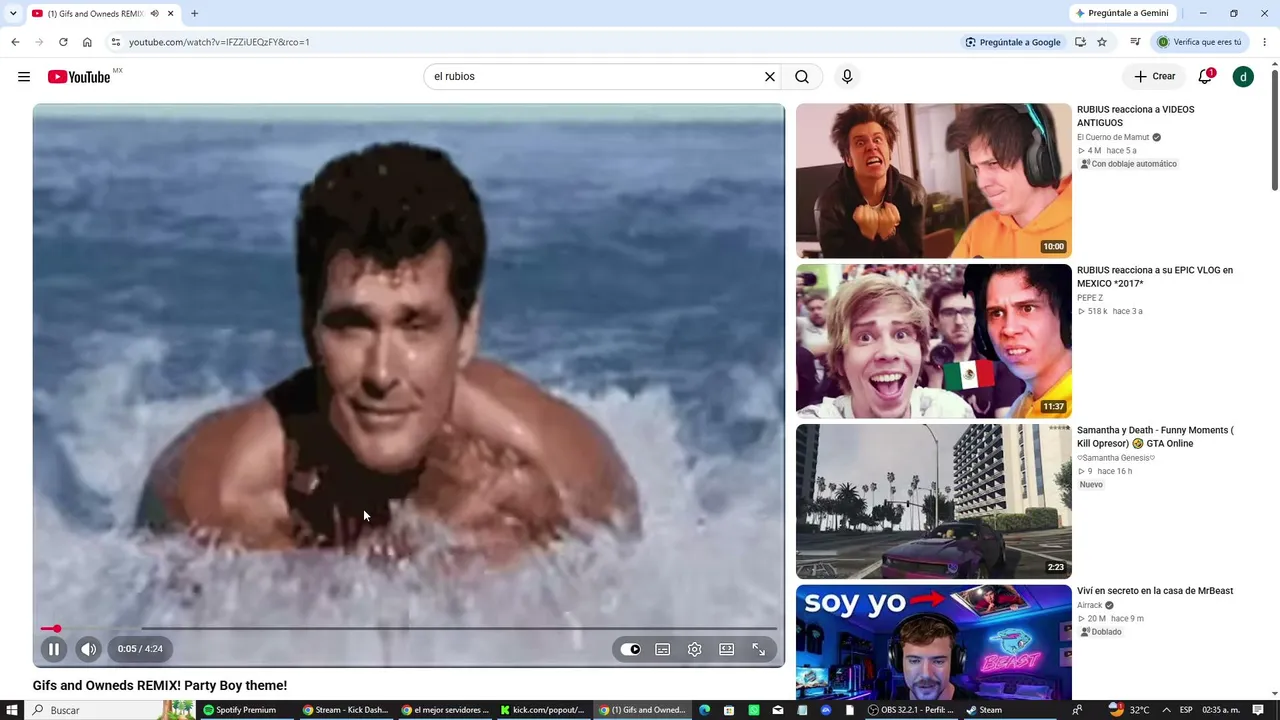Open the Crear menu
This screenshot has width=1280, height=720.
coord(1154,76)
